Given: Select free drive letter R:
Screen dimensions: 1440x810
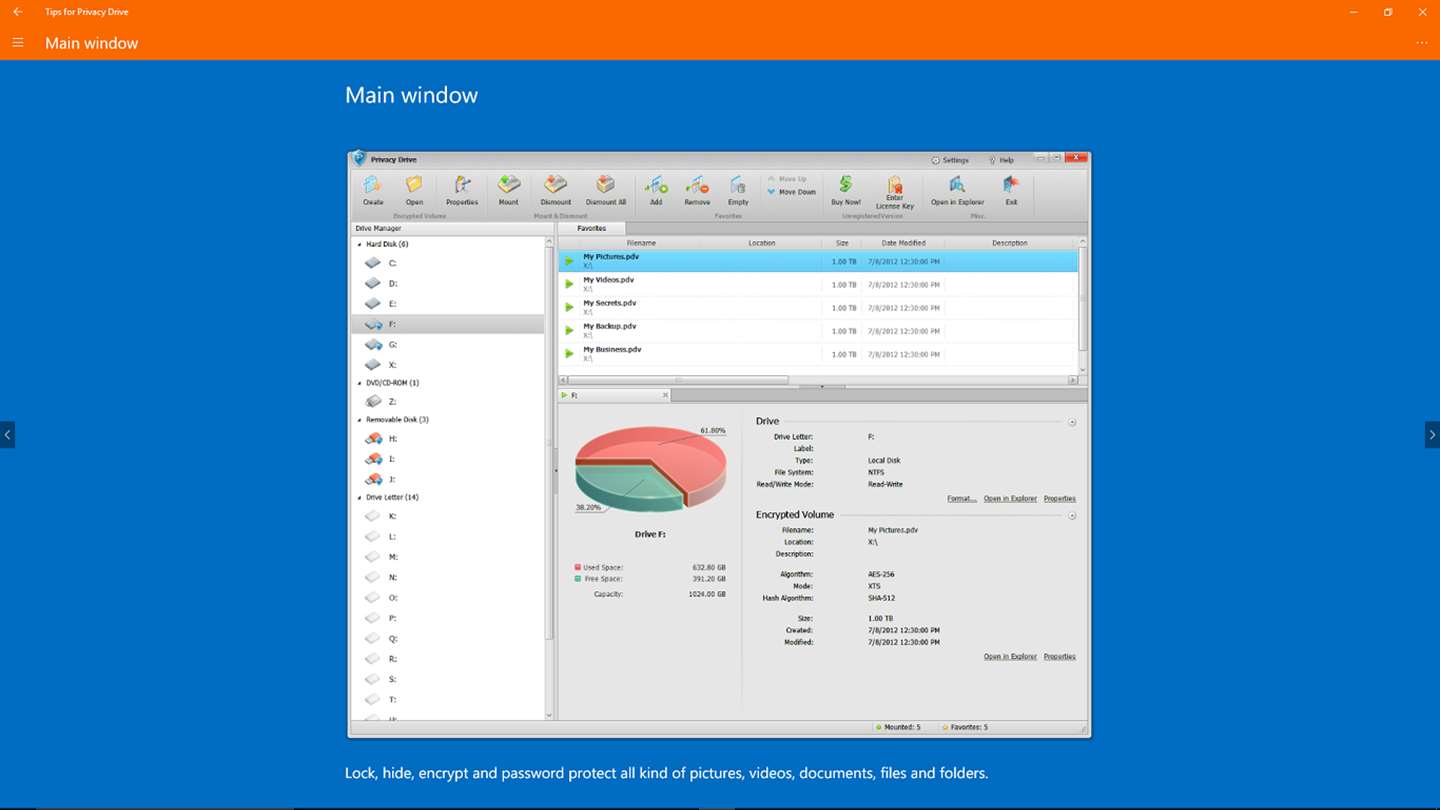Looking at the screenshot, I should 447,659.
